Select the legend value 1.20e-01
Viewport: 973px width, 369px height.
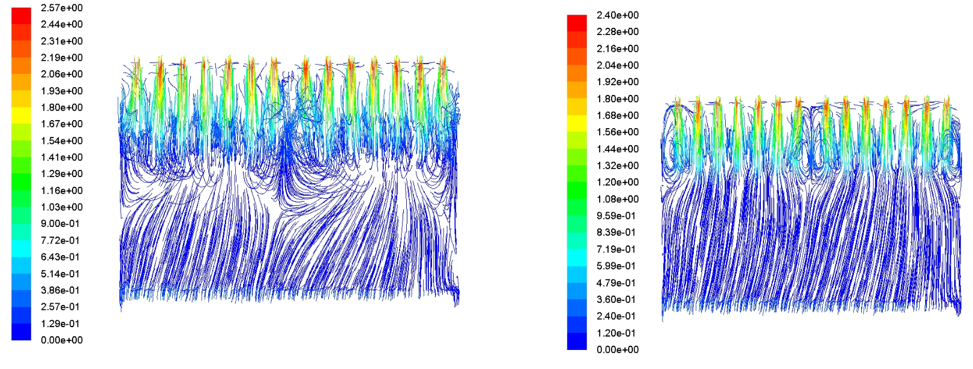[x=617, y=333]
